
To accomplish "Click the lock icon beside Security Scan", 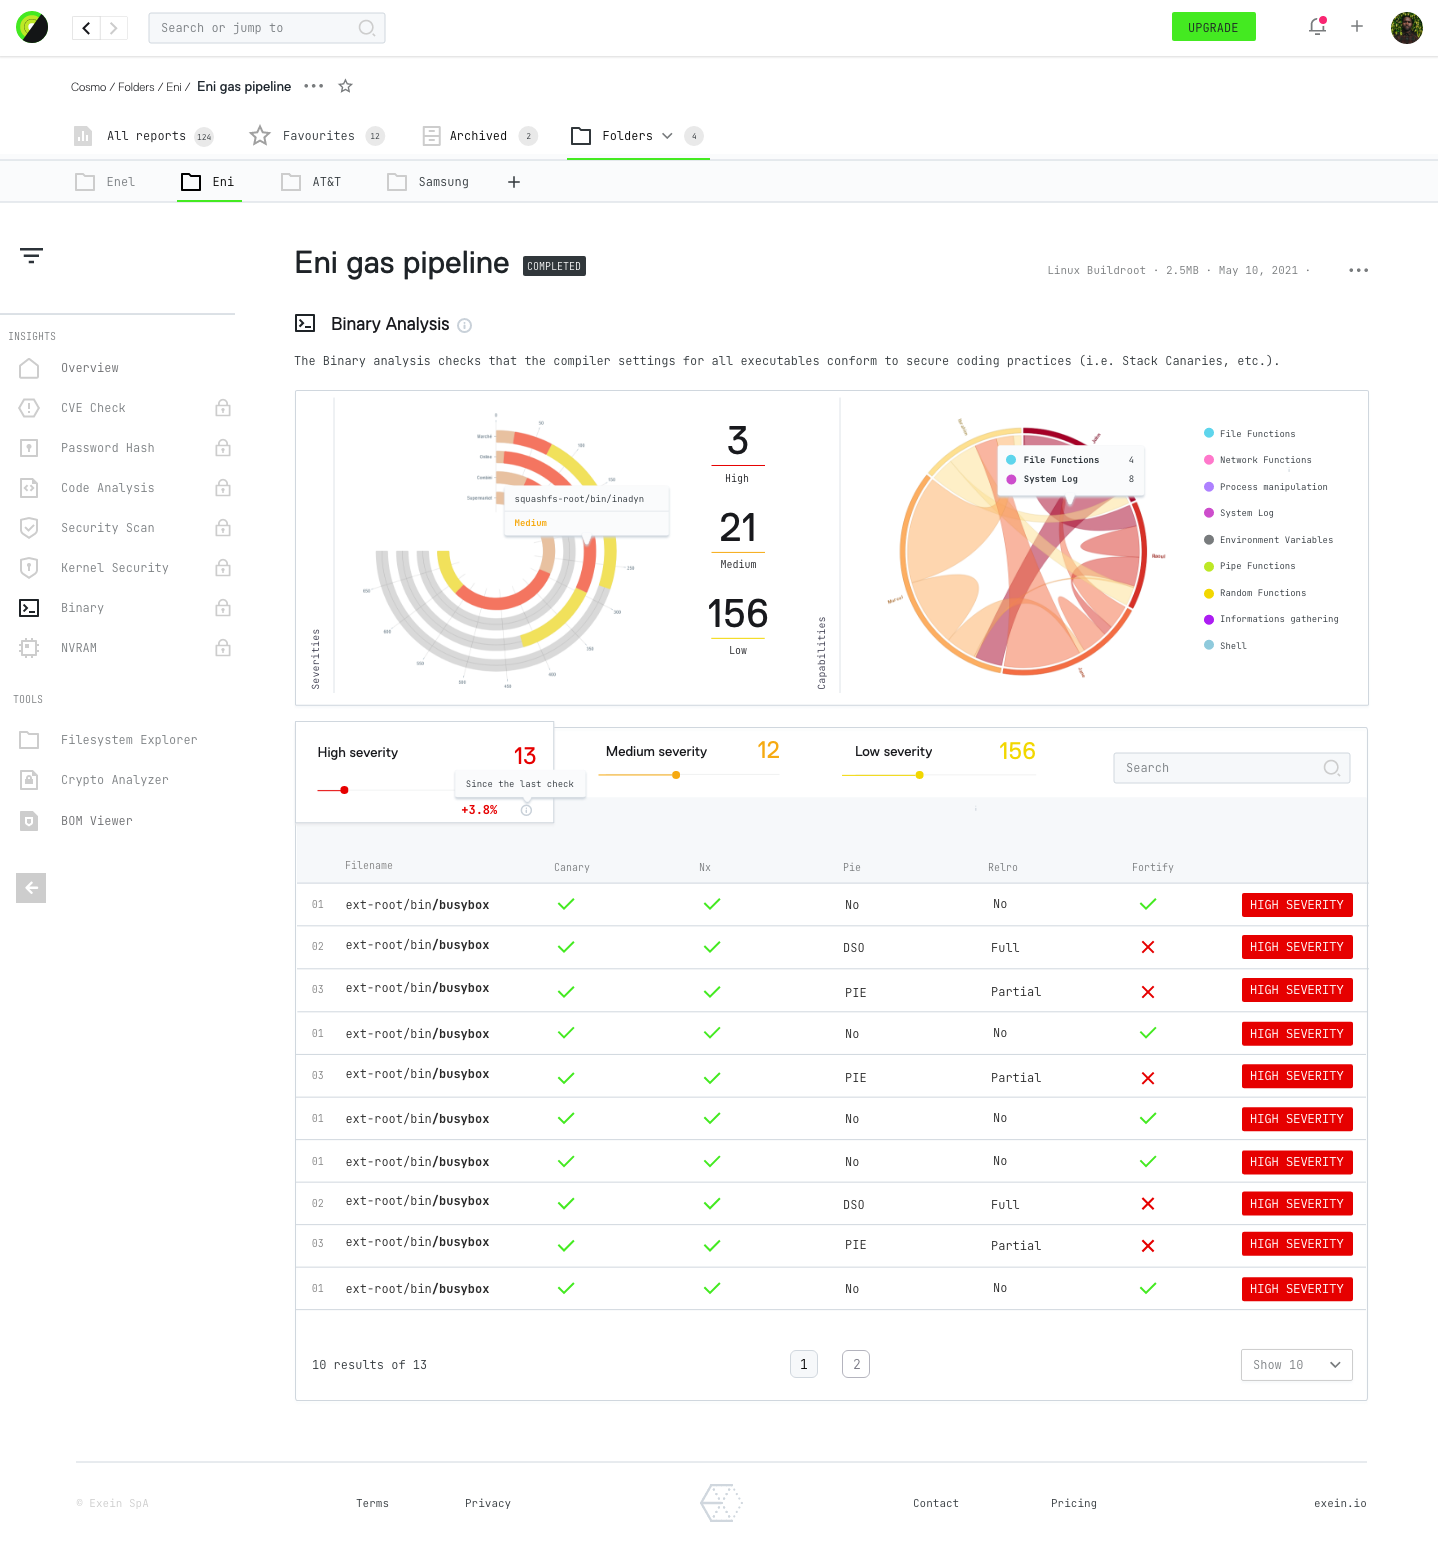I will point(223,528).
